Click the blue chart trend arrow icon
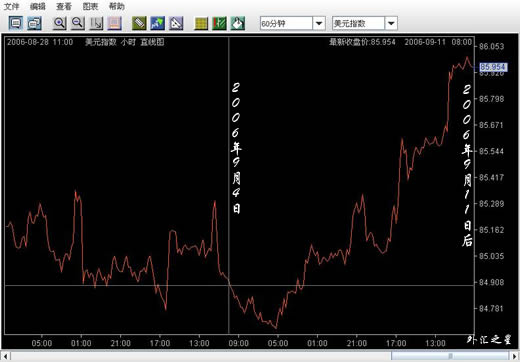 (157, 23)
